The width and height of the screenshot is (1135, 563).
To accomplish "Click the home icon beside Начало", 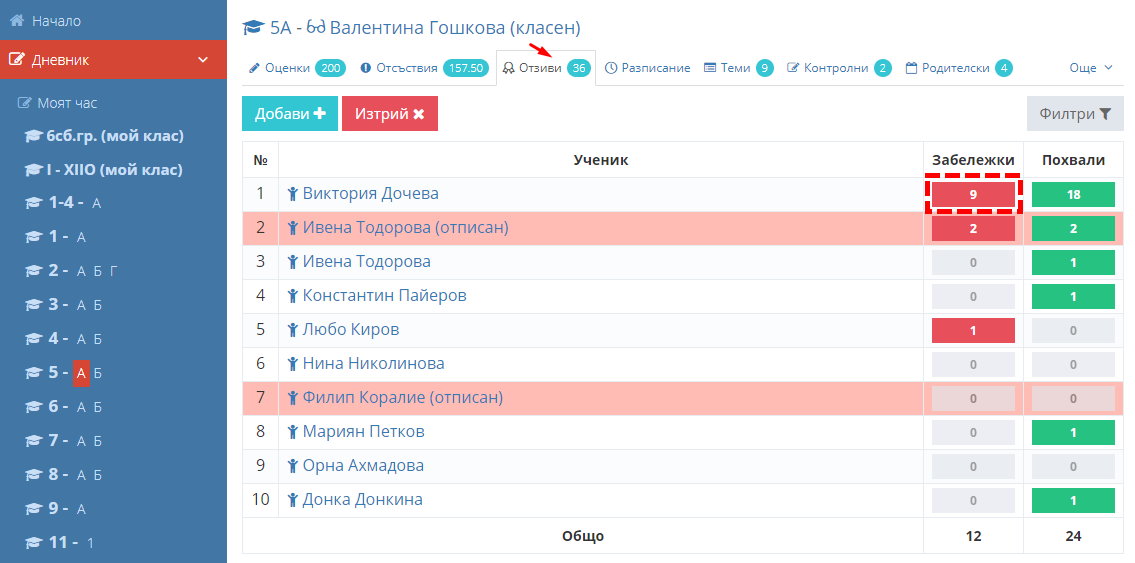I will 17,21.
